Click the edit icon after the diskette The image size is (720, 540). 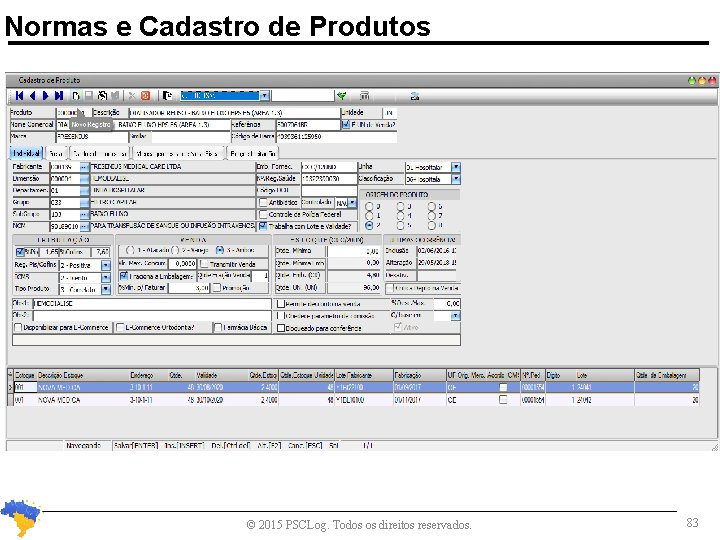tap(102, 96)
